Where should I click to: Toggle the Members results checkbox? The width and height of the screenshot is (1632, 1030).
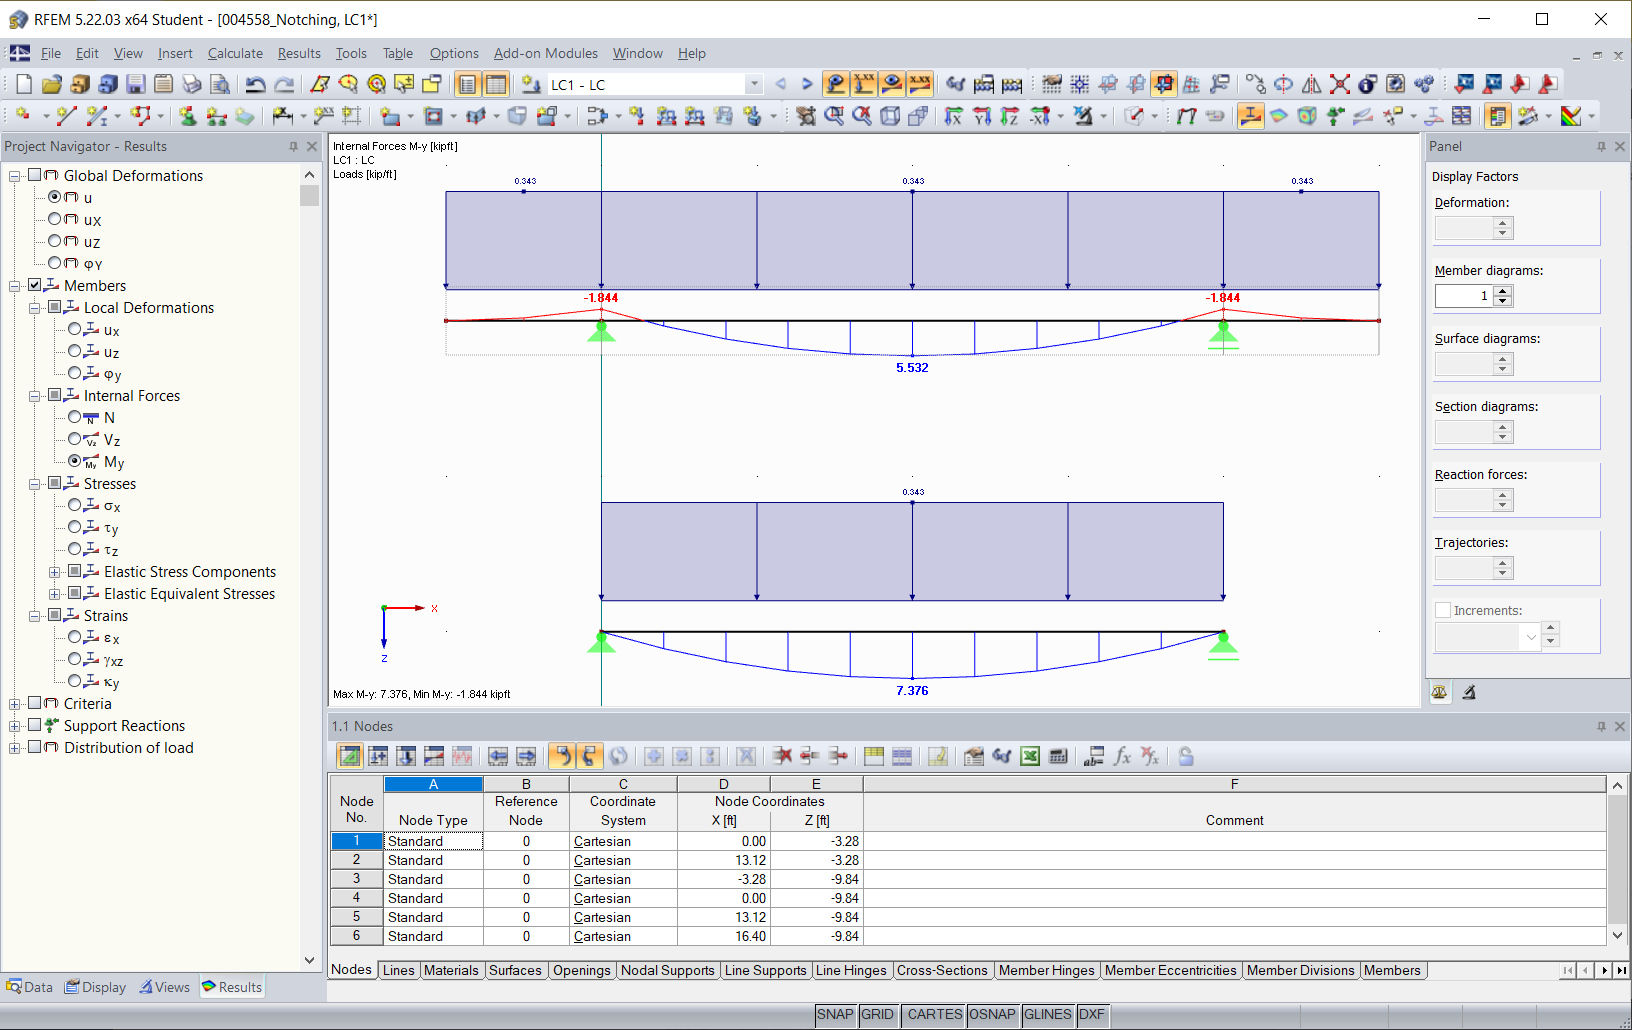[x=34, y=285]
